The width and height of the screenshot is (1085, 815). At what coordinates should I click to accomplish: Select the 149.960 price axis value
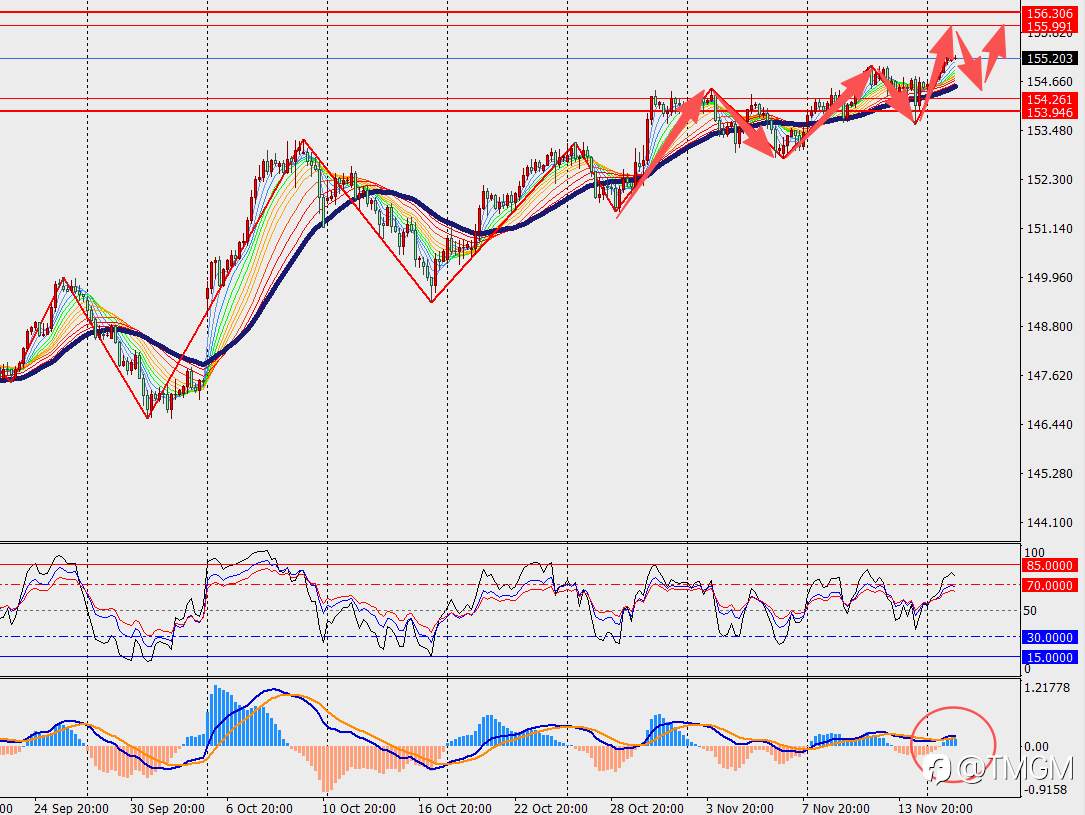point(1050,278)
